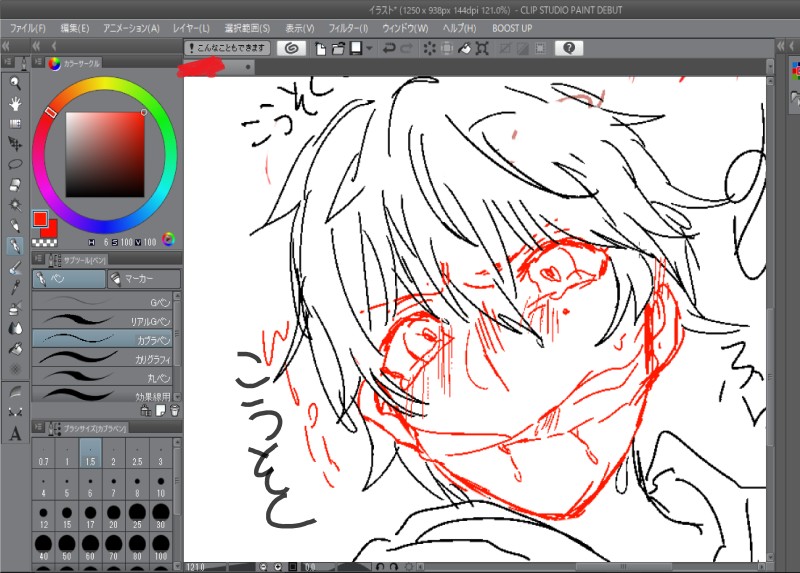Select the Auto select magic wand tool

click(x=15, y=205)
